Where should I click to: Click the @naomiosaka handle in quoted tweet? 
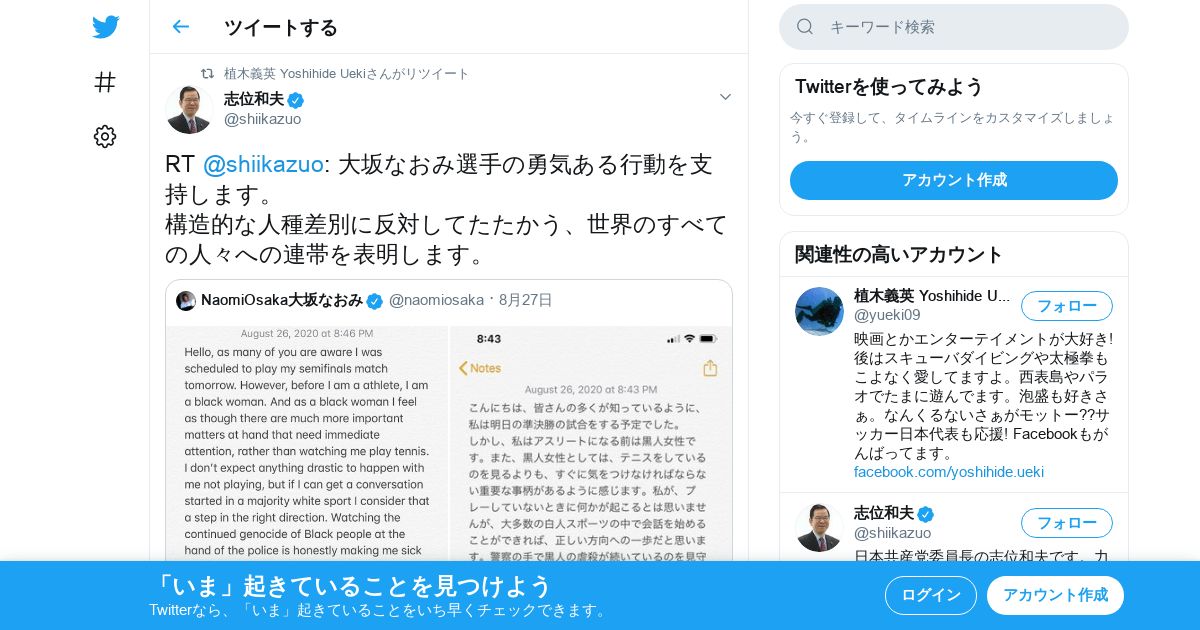(x=436, y=300)
